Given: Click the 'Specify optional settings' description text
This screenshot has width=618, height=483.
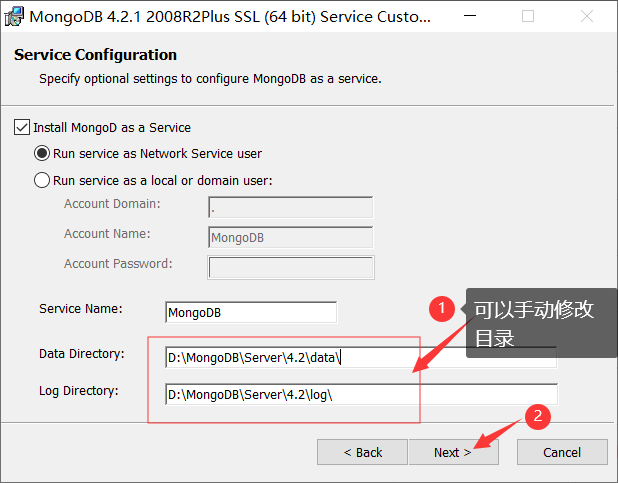Looking at the screenshot, I should coord(210,79).
